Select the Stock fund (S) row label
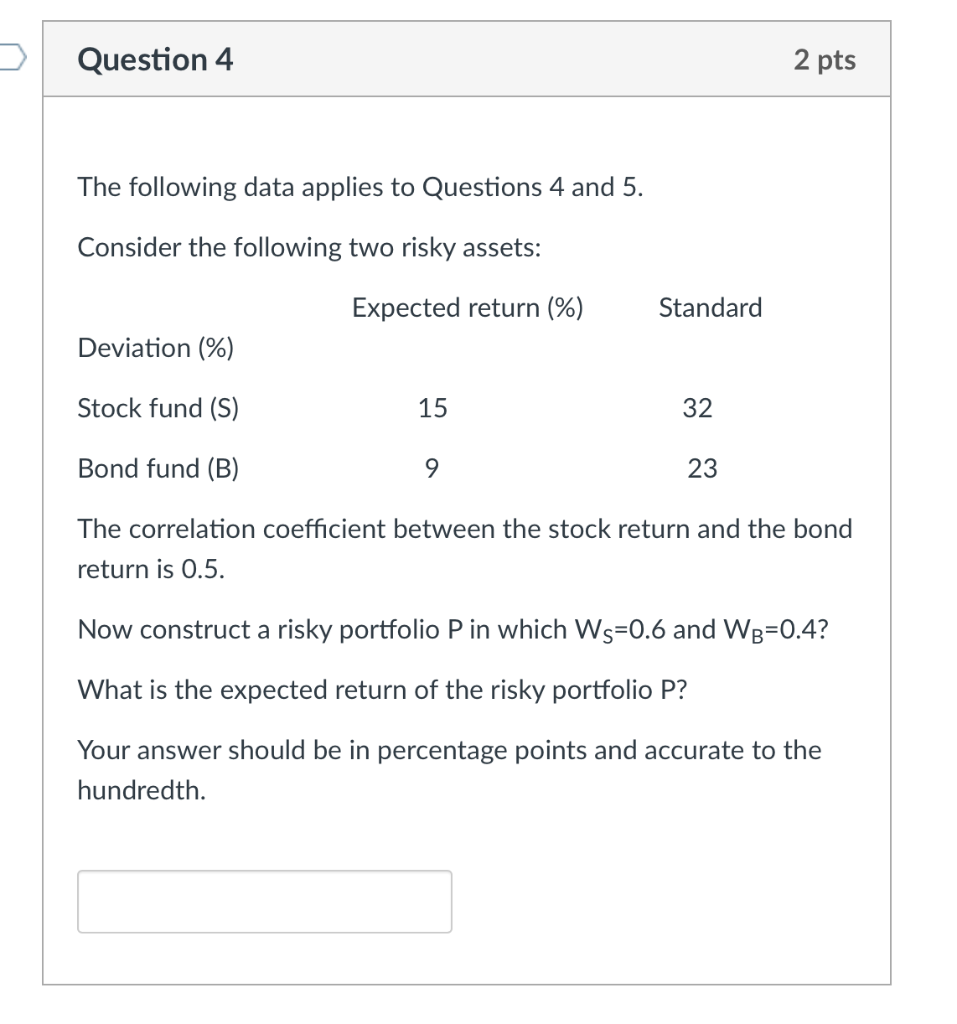This screenshot has width=957, height=1024. pos(158,408)
